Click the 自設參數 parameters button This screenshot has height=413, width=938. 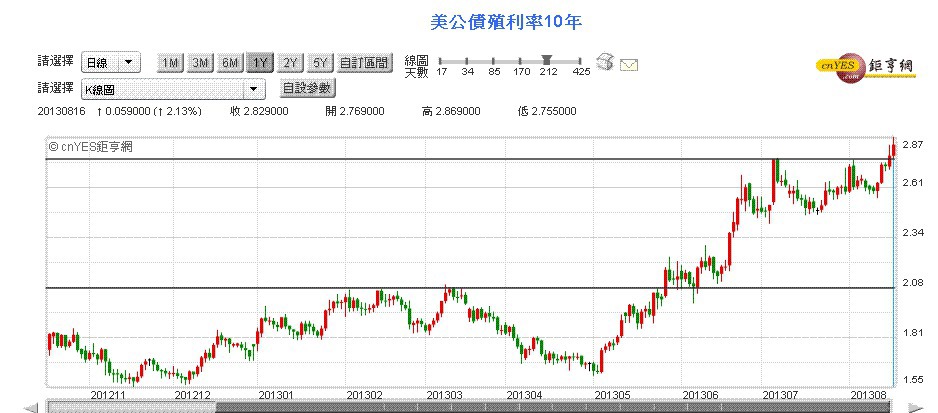click(307, 89)
